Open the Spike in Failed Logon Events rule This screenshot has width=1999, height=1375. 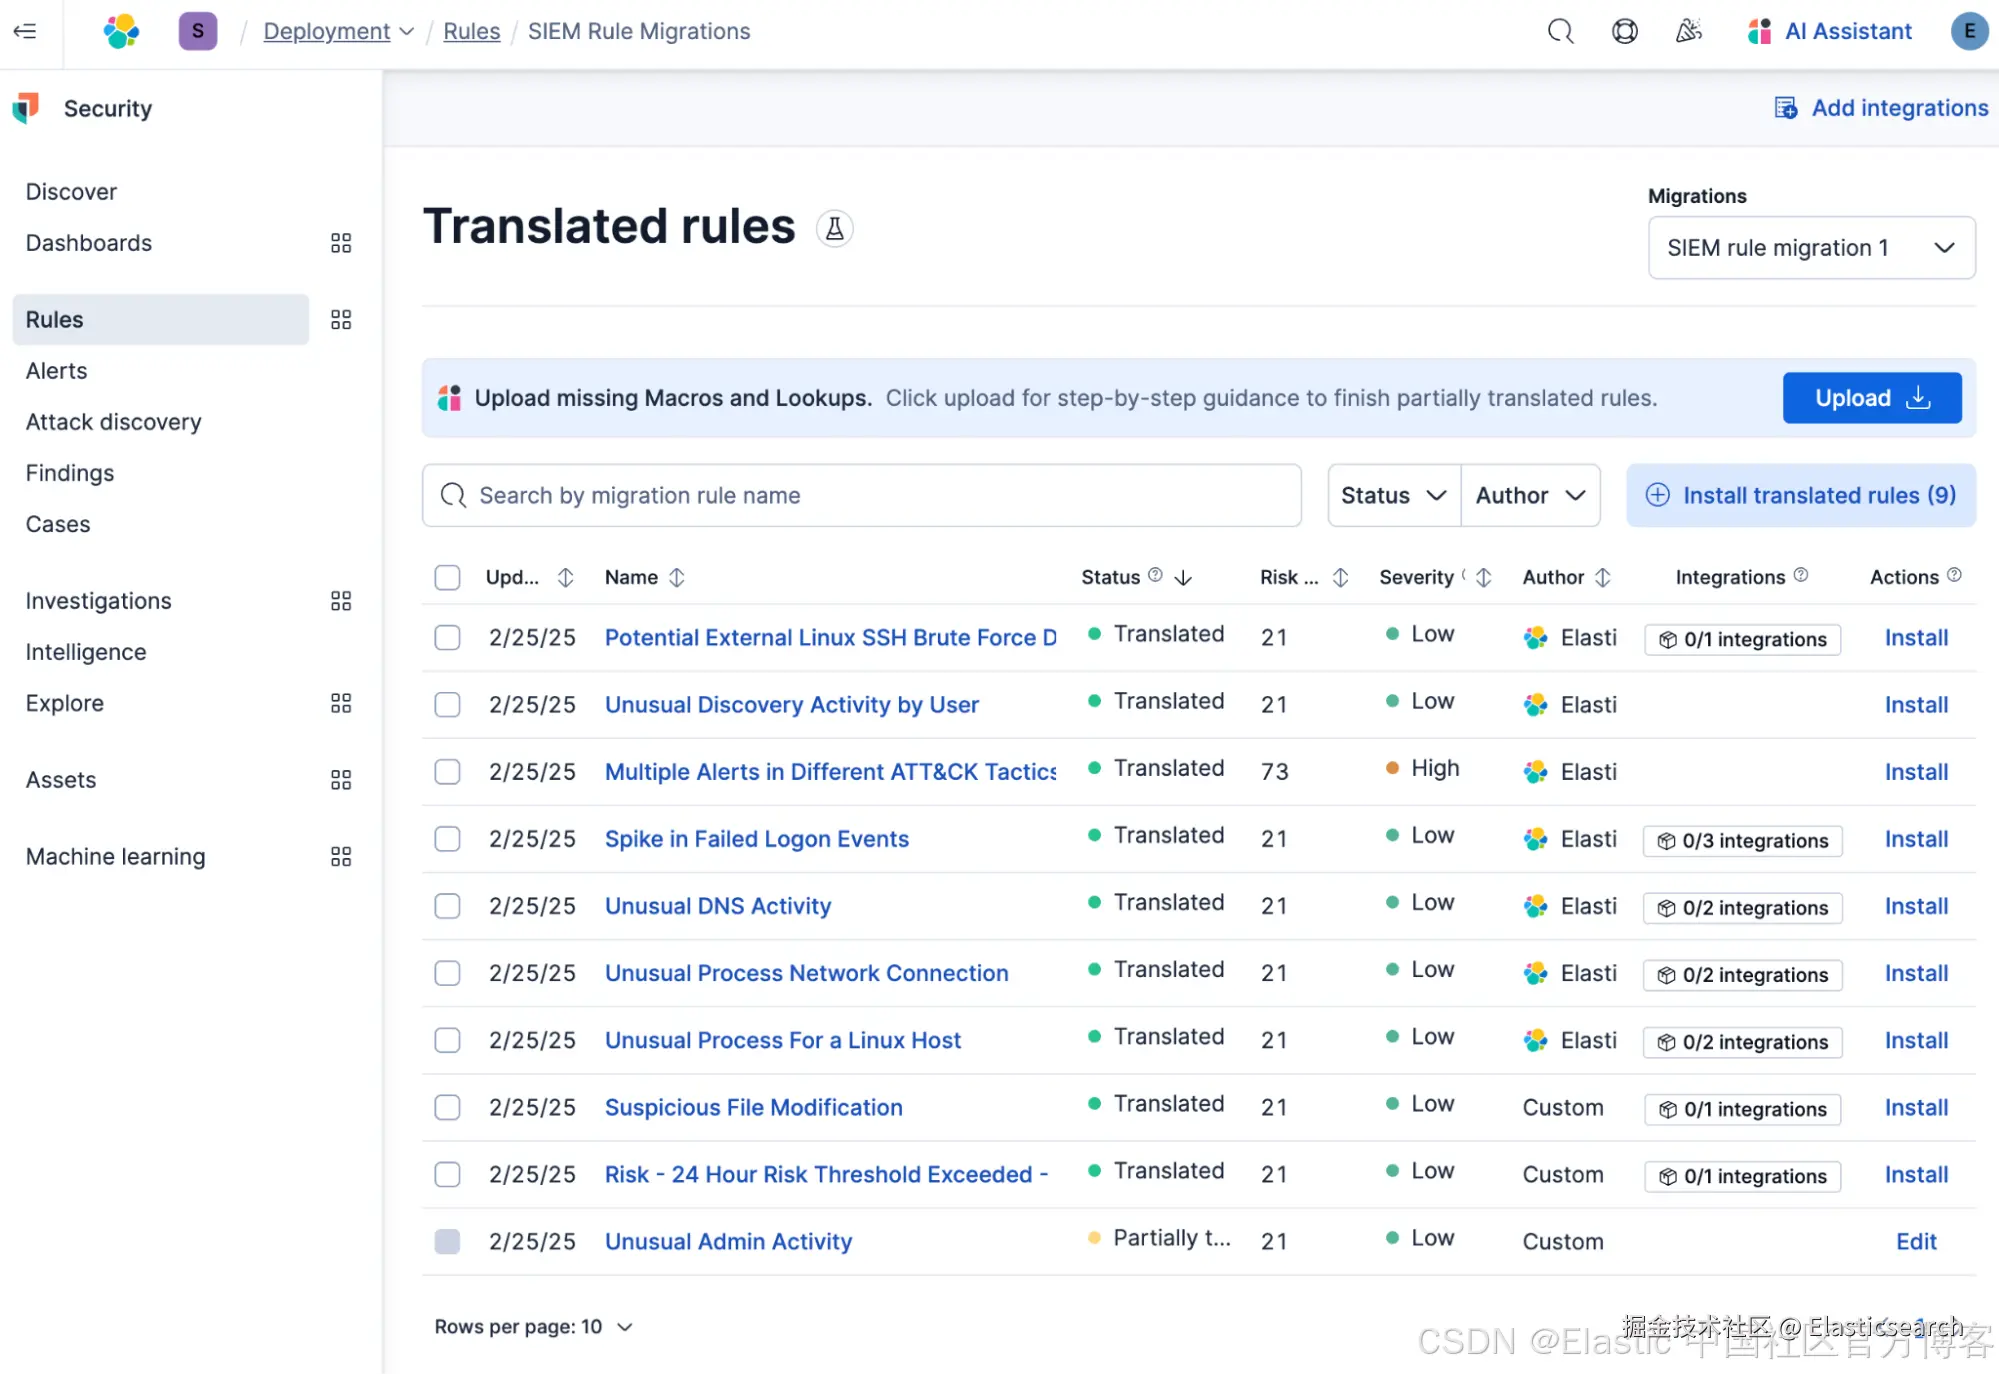(x=756, y=839)
